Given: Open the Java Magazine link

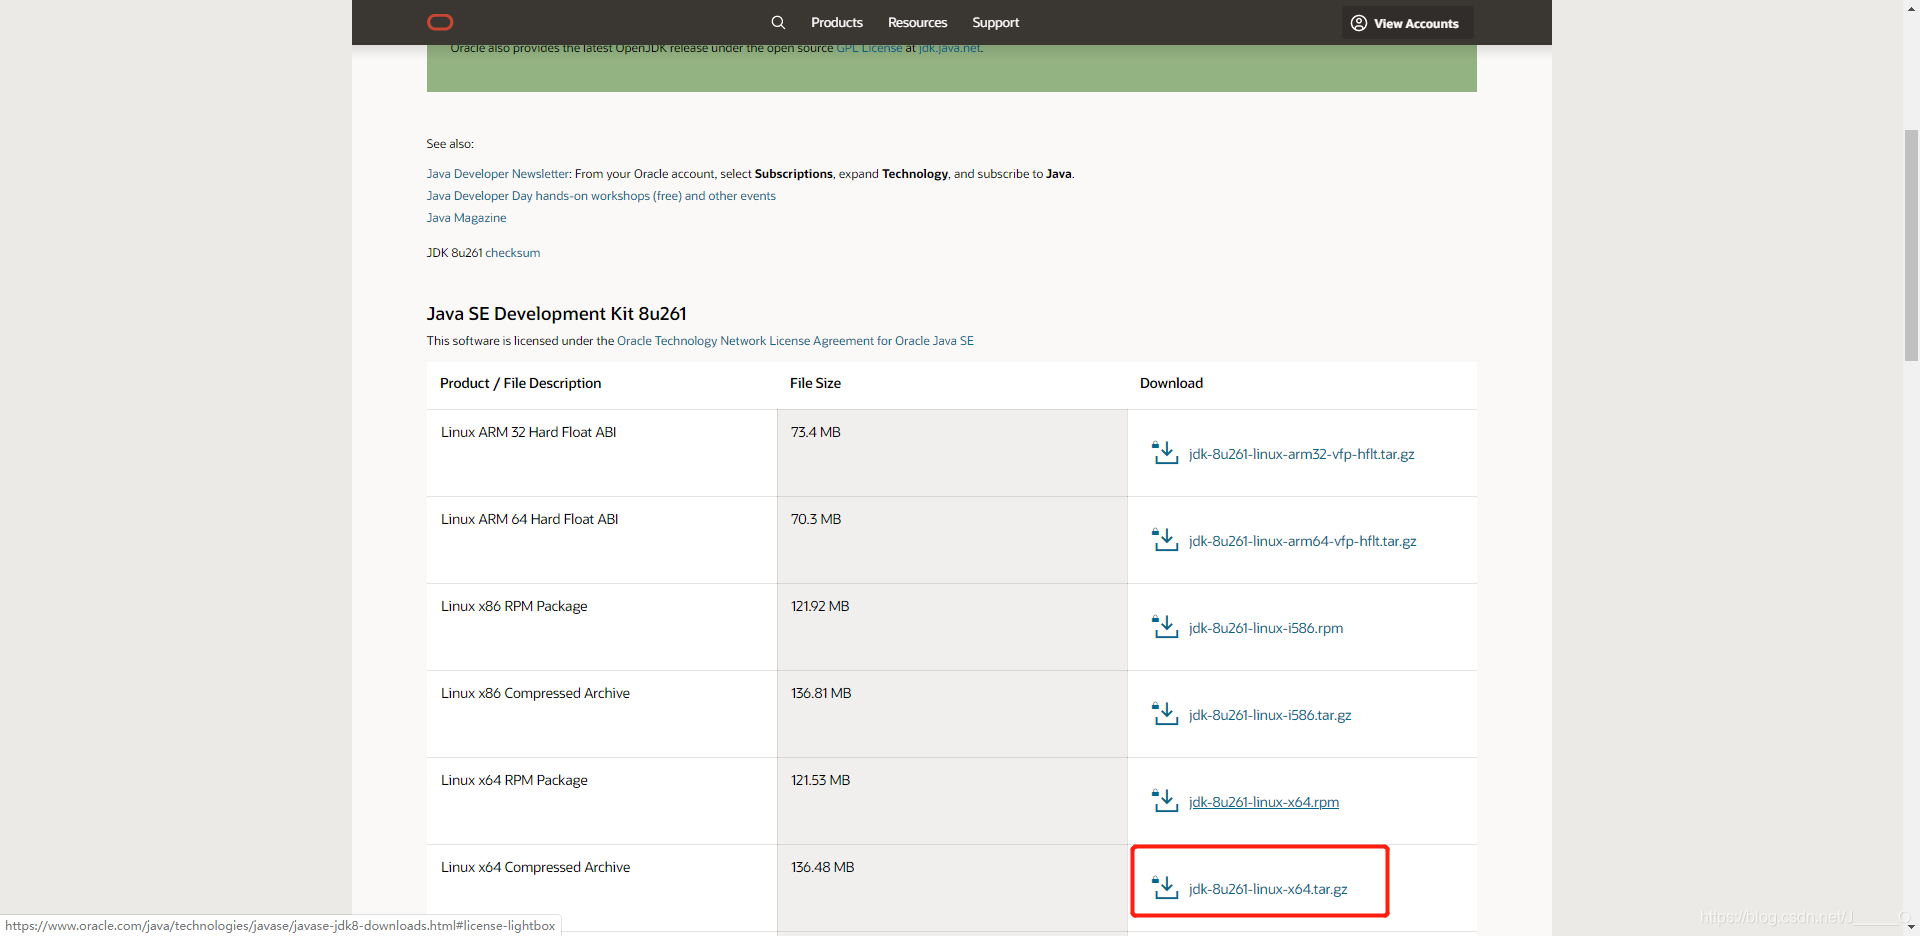Looking at the screenshot, I should click(x=466, y=218).
